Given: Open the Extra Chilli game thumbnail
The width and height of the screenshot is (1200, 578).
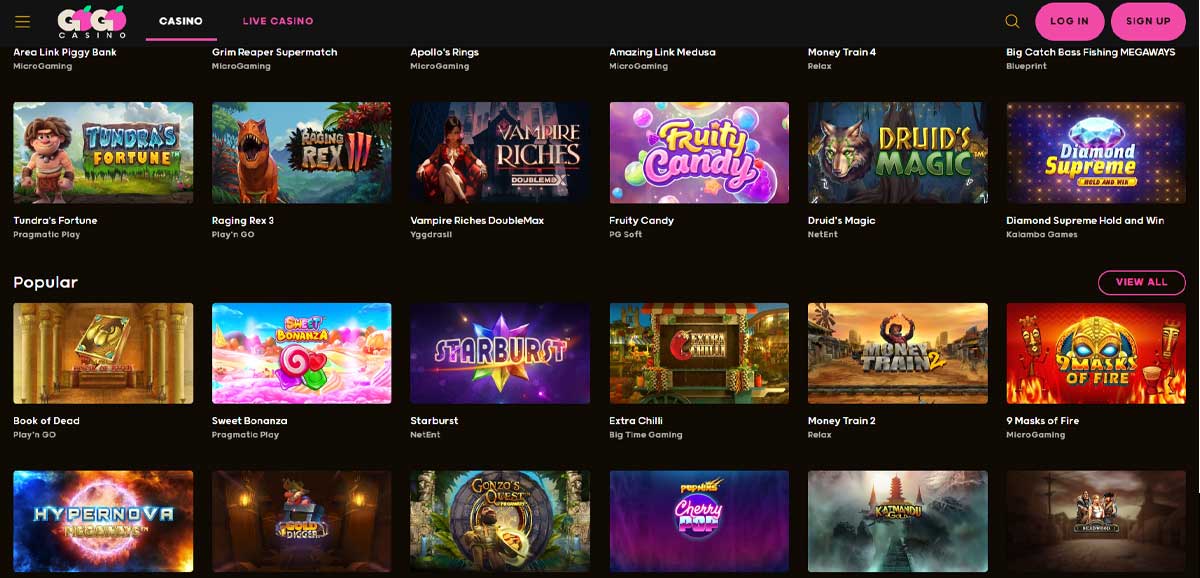Looking at the screenshot, I should (699, 353).
